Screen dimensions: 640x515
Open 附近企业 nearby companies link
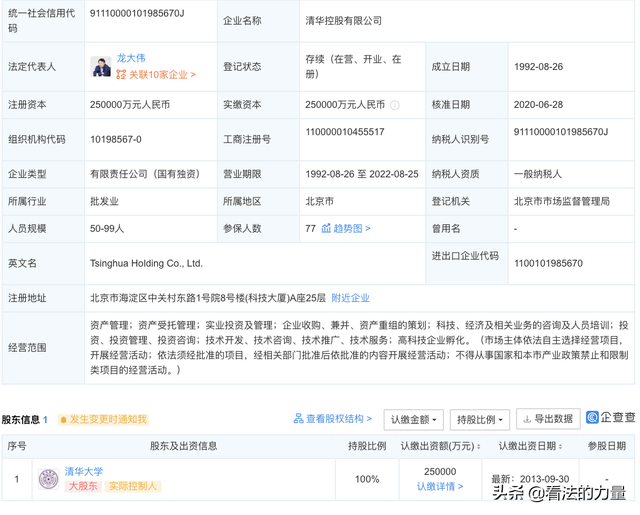pyautogui.click(x=350, y=298)
